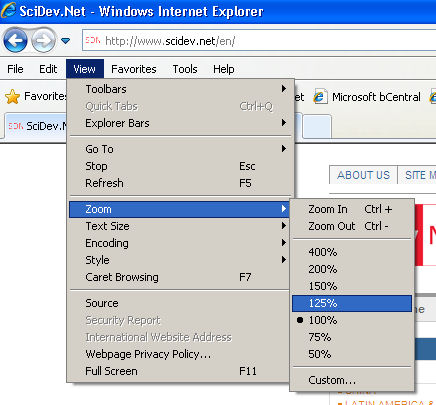The height and width of the screenshot is (405, 436).
Task: Choose Full Screen from View menu
Action: (179, 371)
